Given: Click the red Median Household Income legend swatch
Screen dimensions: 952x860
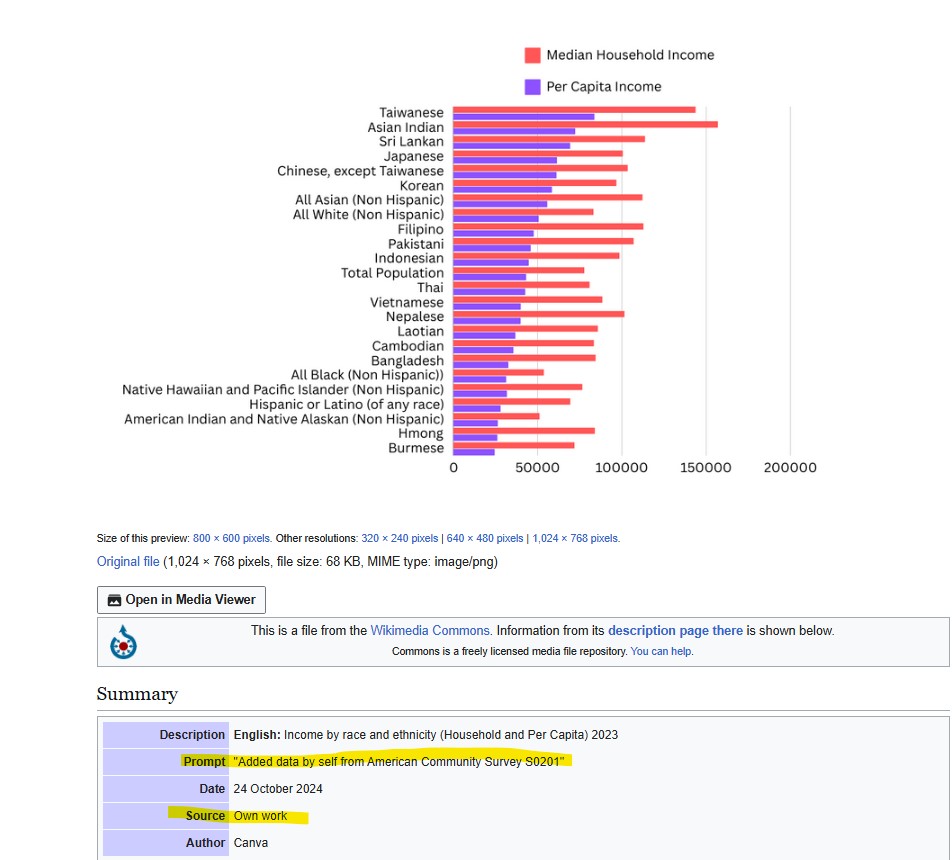Looking at the screenshot, I should 532,55.
